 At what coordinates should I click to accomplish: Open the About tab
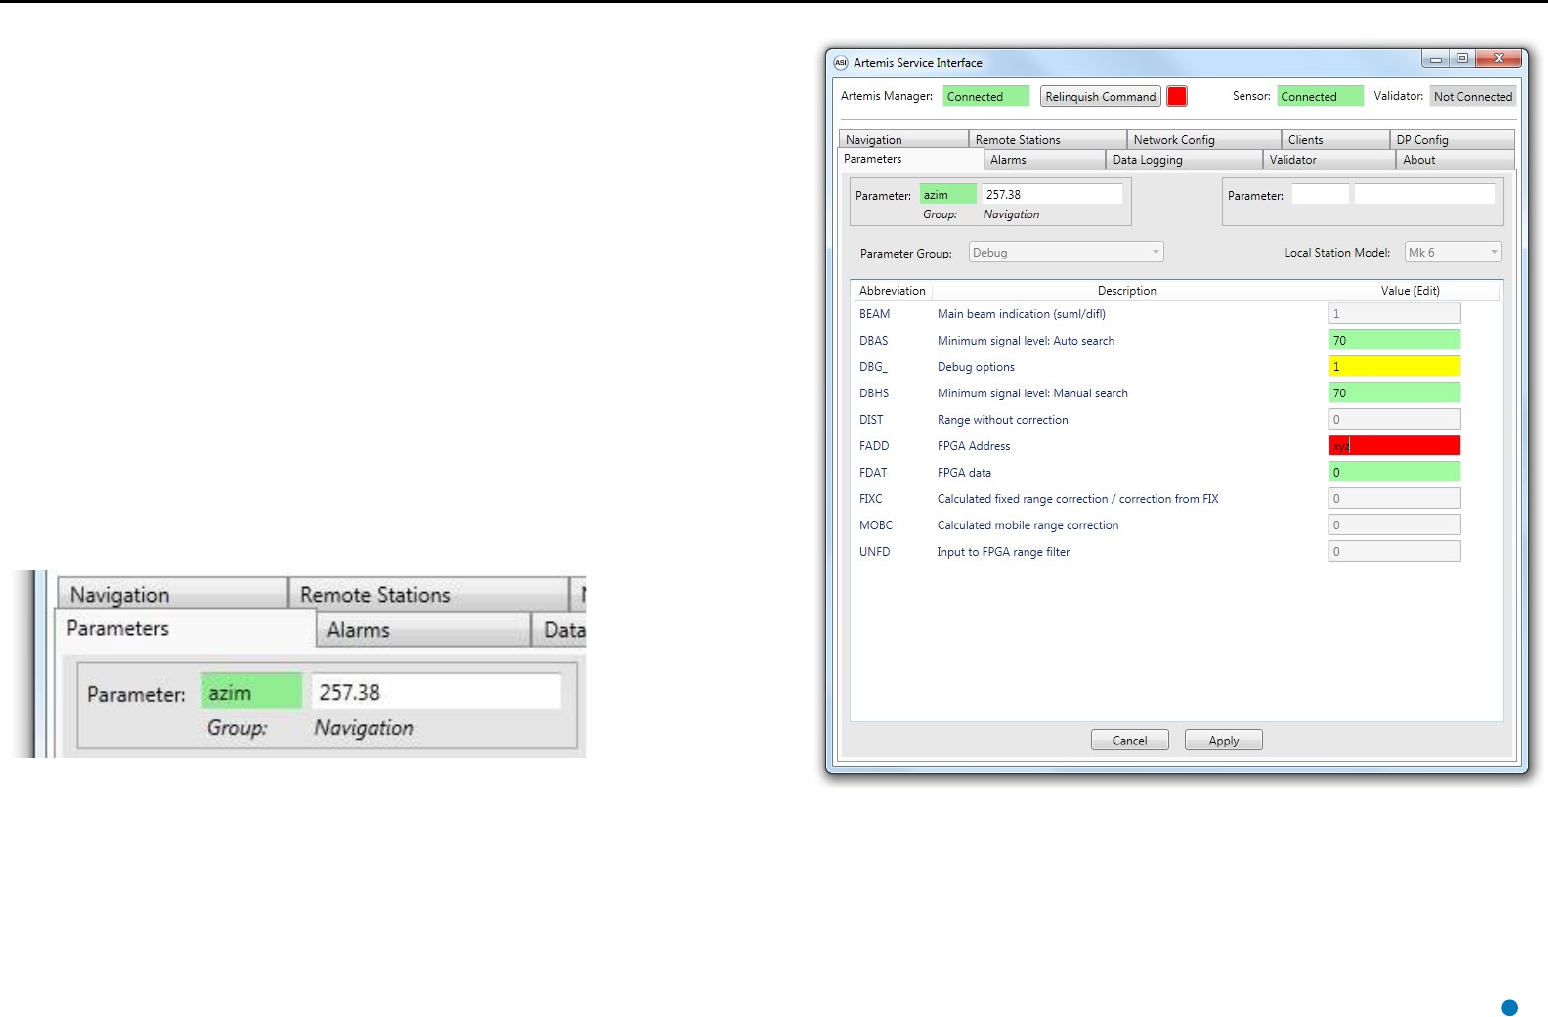1455,160
